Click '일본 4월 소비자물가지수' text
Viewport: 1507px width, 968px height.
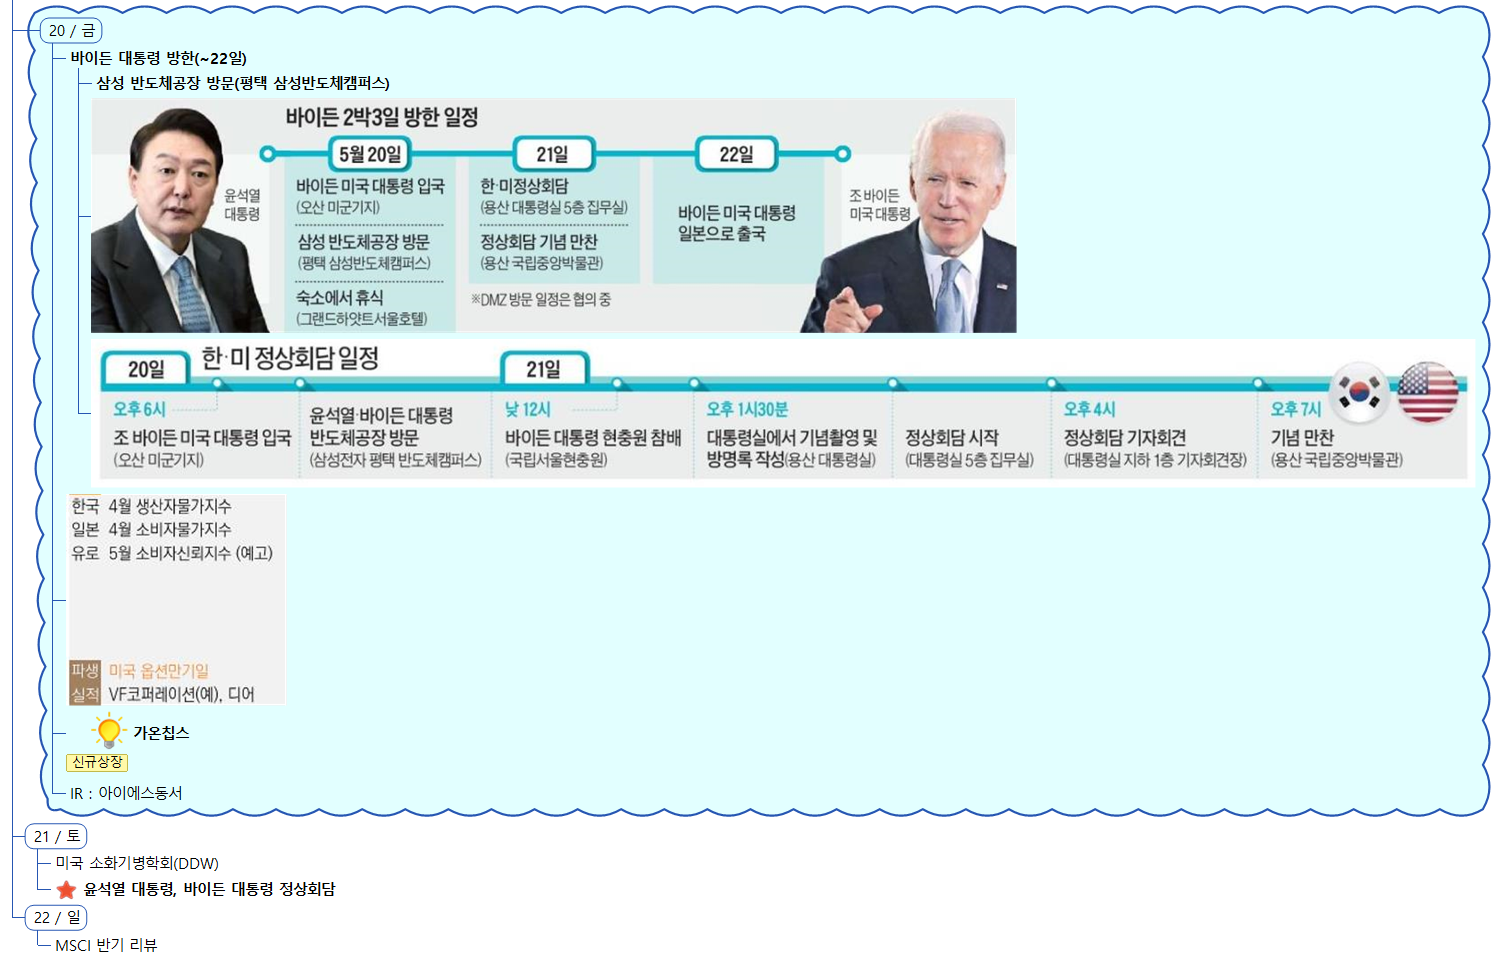(151, 529)
